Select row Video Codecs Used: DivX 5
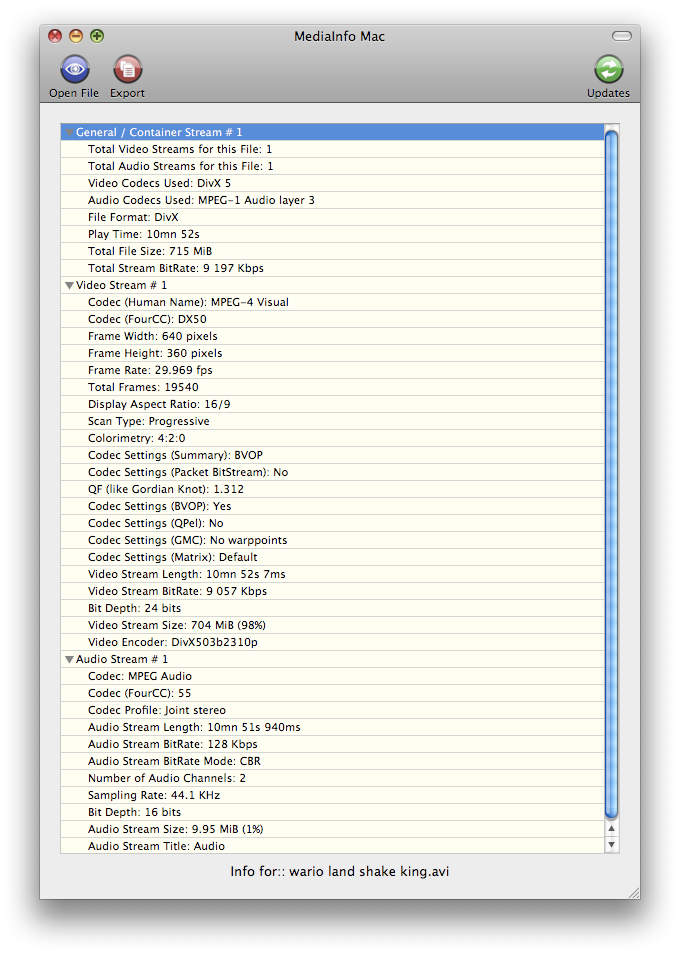The image size is (680, 954). click(x=332, y=183)
